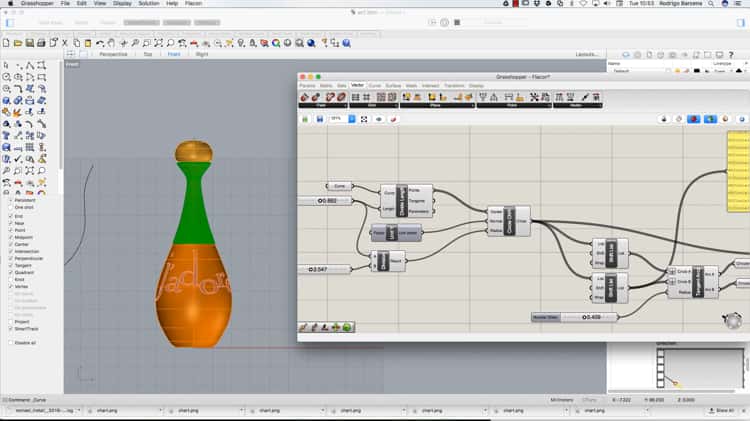The width and height of the screenshot is (750, 421).
Task: Click the eye named-views icon in Grasshopper
Action: click(379, 119)
